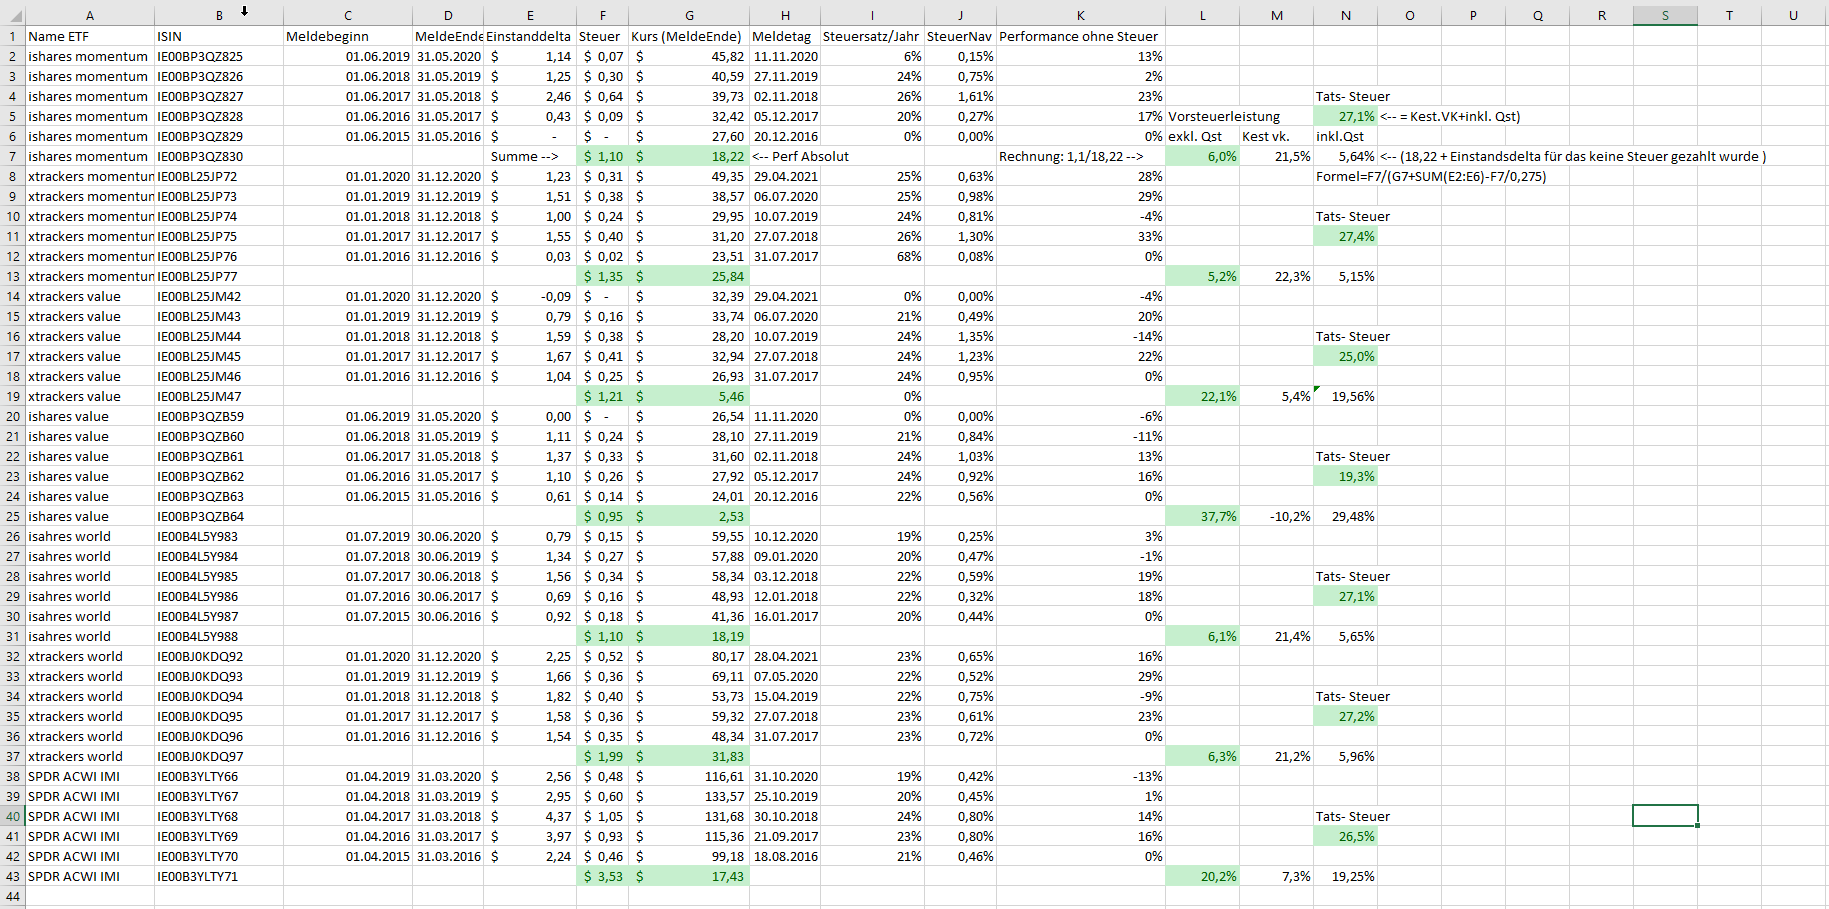The width and height of the screenshot is (1829, 909).
Task: Select the green 20,2% cell
Action: [x=1202, y=876]
